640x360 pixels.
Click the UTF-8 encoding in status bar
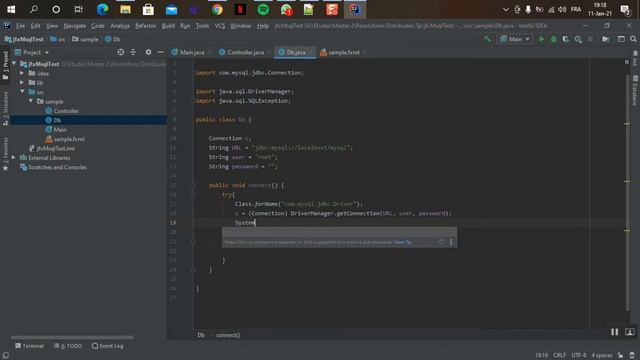tap(579, 355)
